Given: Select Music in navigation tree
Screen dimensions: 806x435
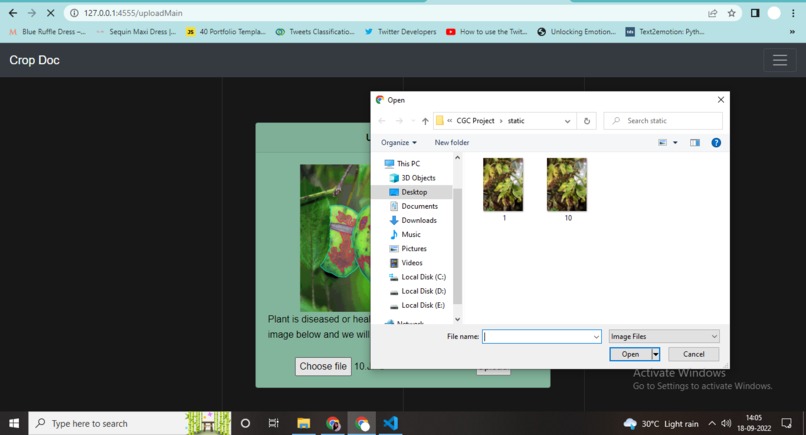Looking at the screenshot, I should coord(405,234).
